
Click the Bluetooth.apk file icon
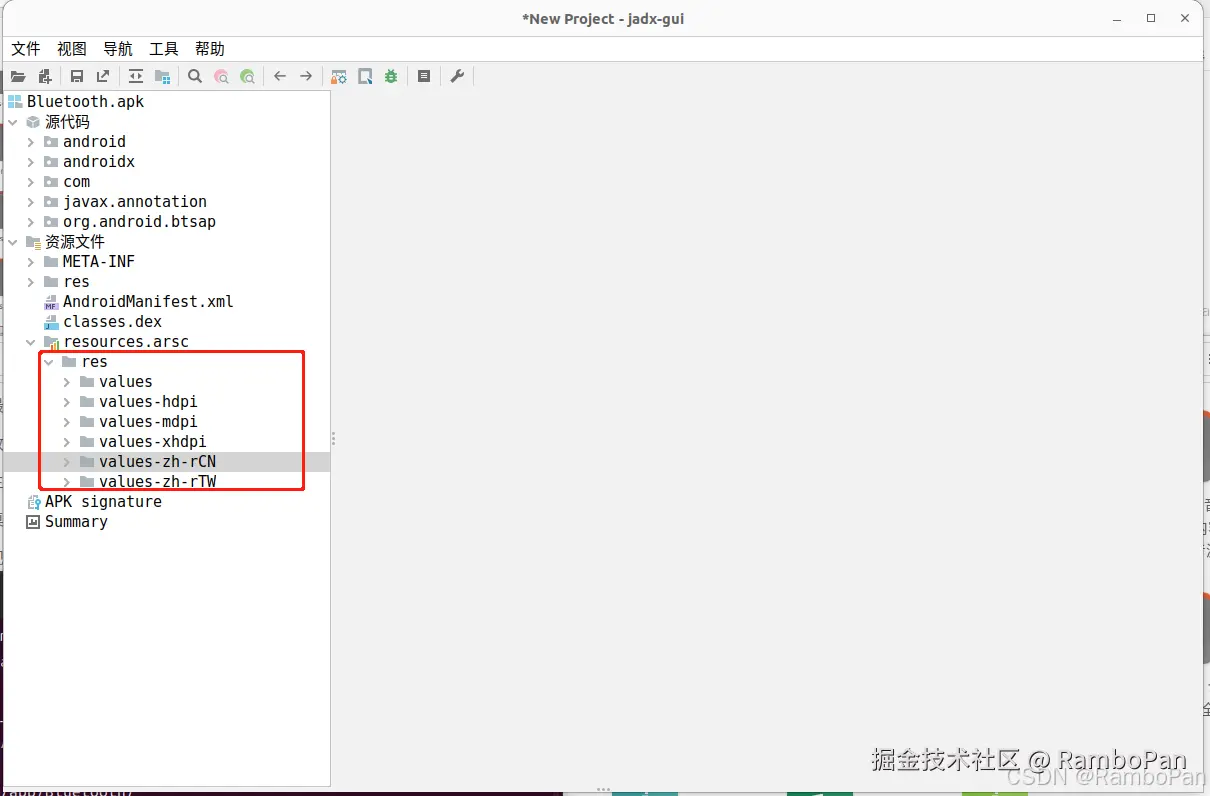point(15,102)
